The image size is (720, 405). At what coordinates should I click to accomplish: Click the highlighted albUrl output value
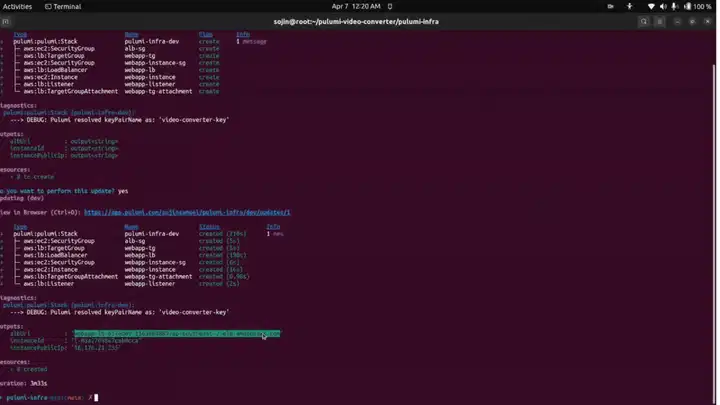coord(177,334)
